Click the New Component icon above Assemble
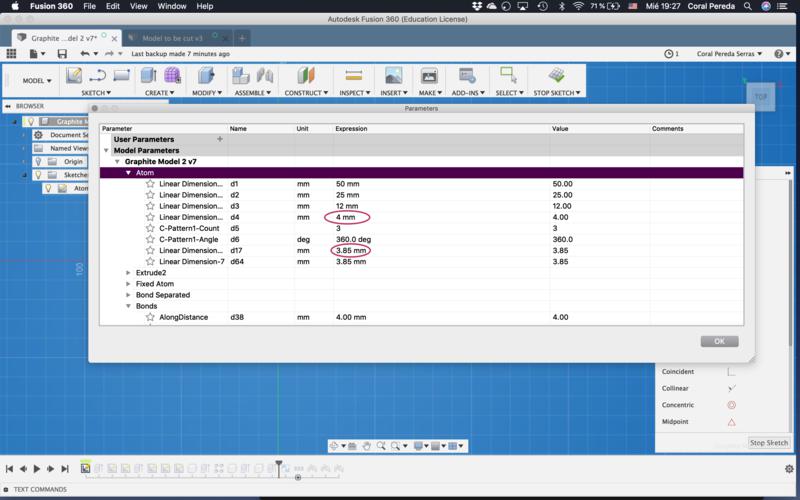The image size is (800, 500). point(240,76)
